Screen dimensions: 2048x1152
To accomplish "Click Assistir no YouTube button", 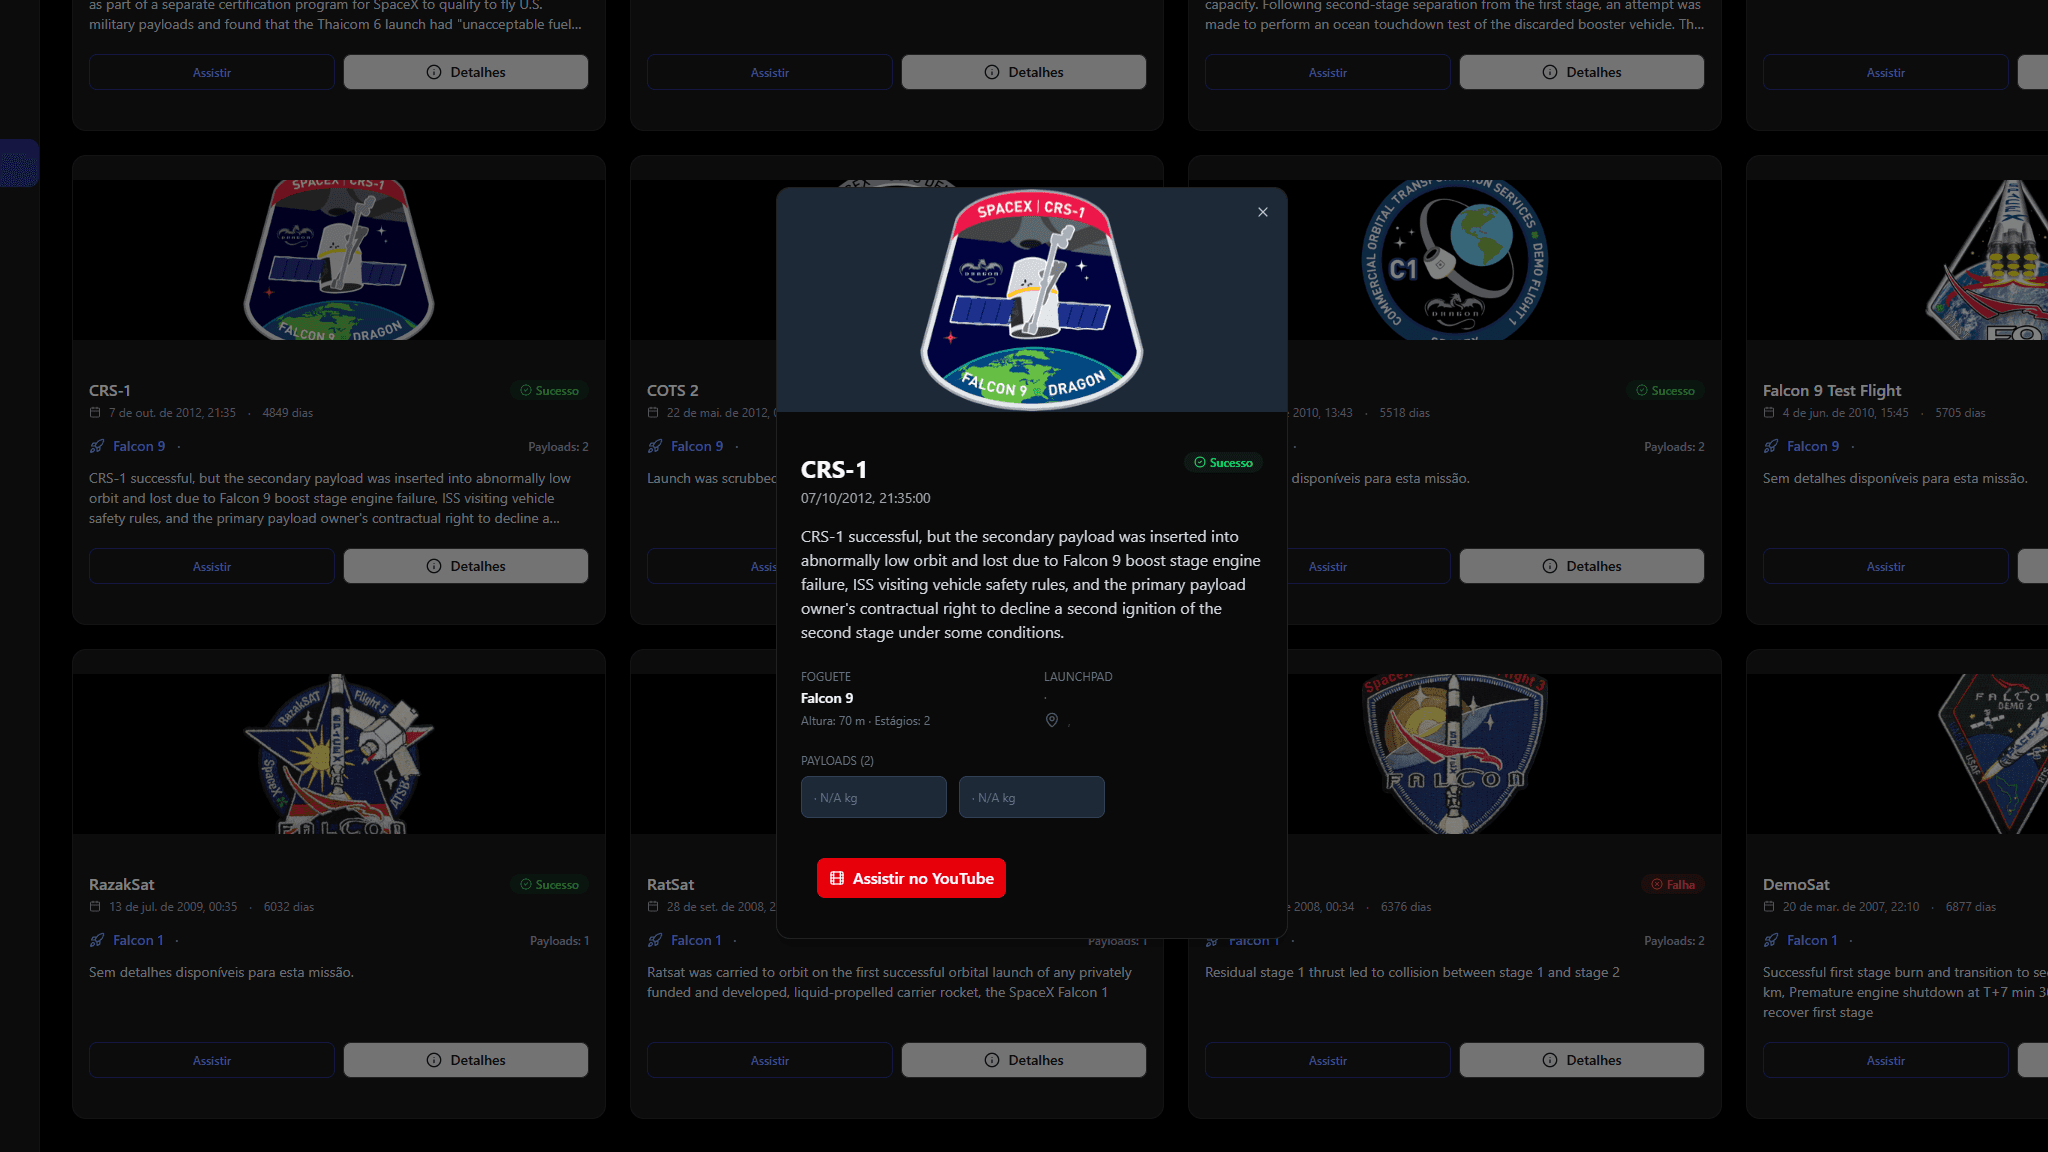I will point(911,878).
